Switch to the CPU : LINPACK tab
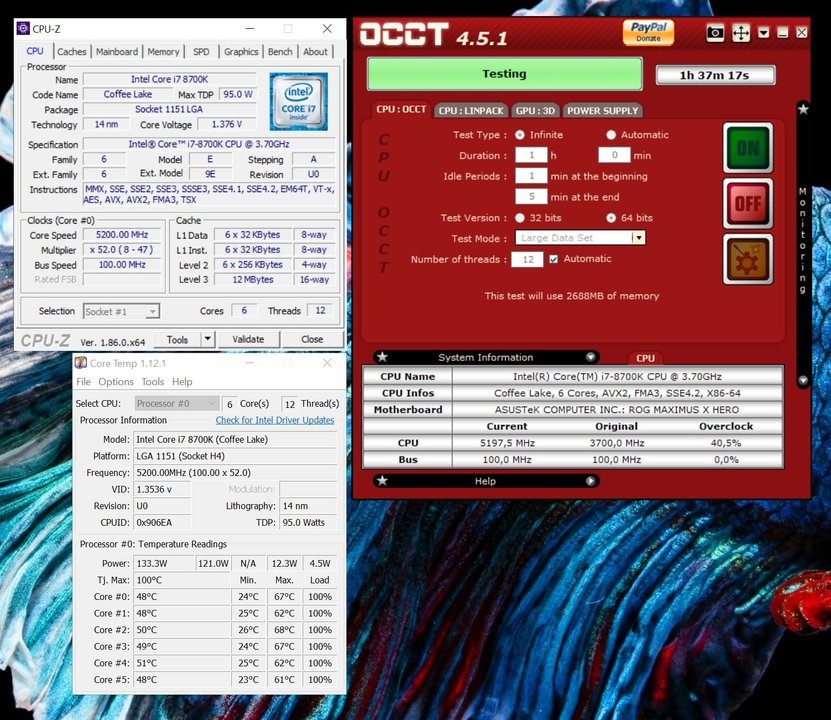831x720 pixels. (471, 111)
